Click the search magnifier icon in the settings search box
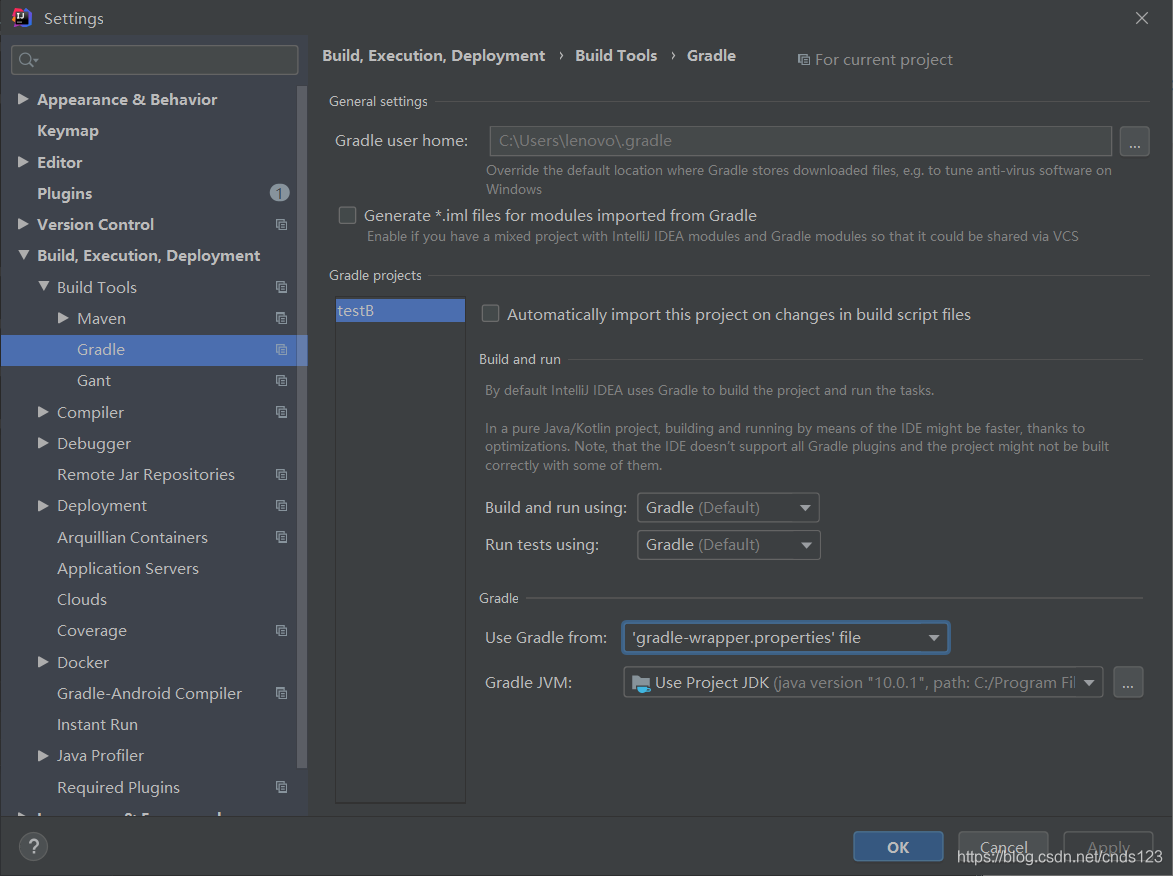This screenshot has height=876, width=1173. point(28,60)
